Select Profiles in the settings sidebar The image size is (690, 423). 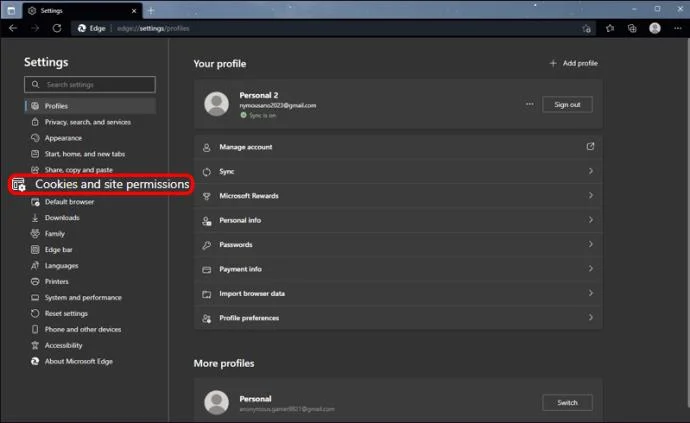[90, 106]
